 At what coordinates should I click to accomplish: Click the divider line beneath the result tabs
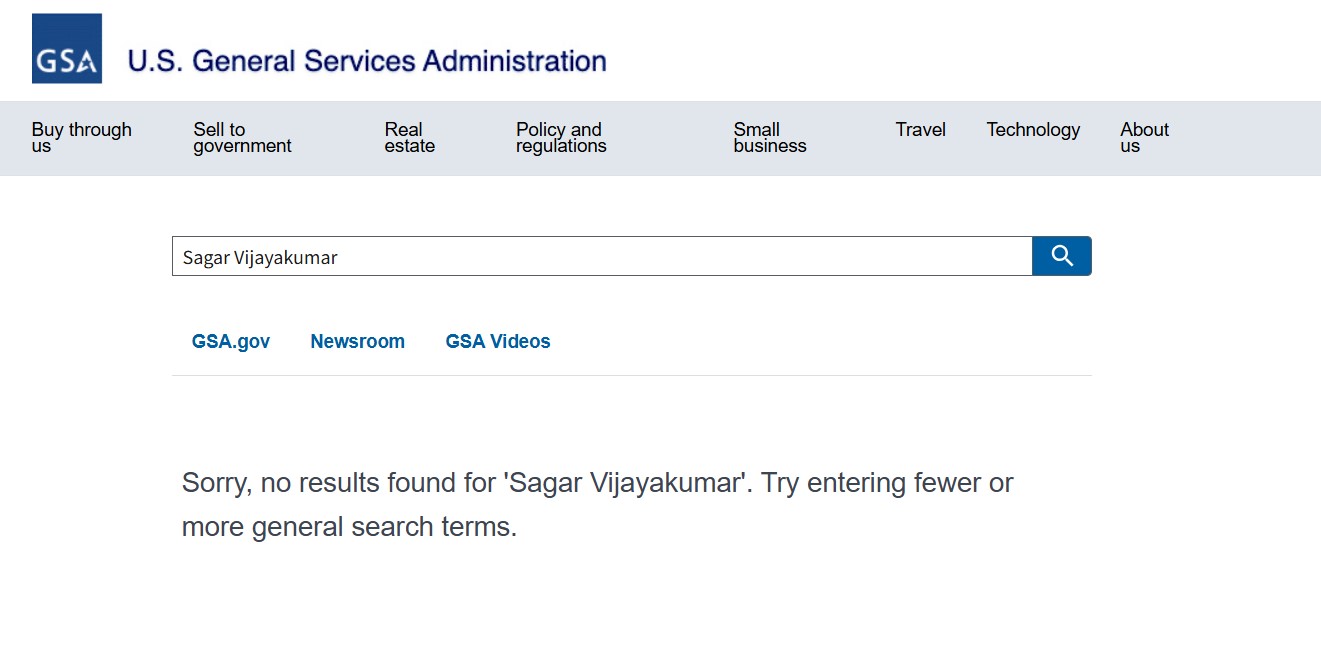click(x=631, y=376)
